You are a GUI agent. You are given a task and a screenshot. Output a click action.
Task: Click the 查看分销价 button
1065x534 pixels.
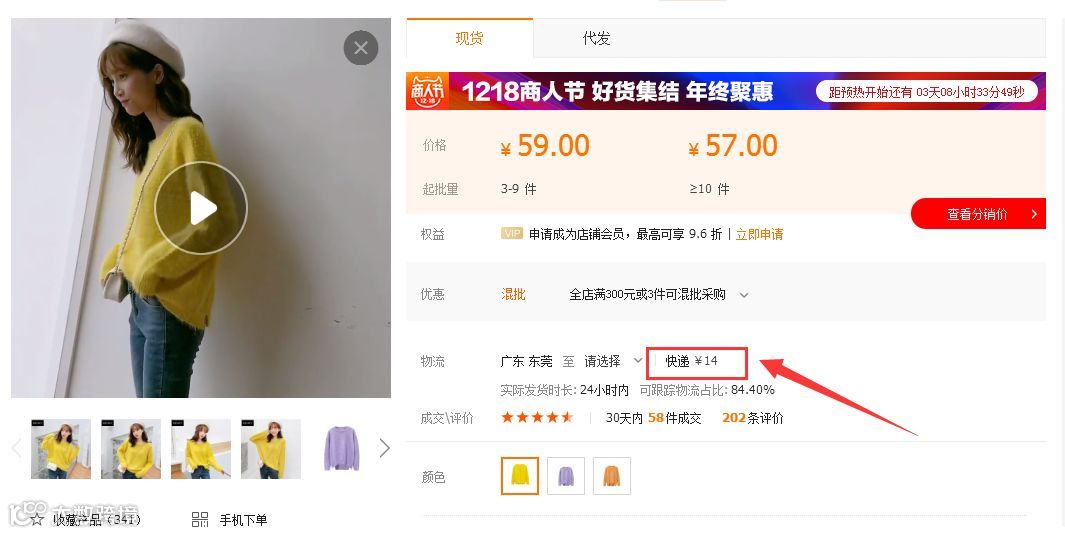point(978,214)
